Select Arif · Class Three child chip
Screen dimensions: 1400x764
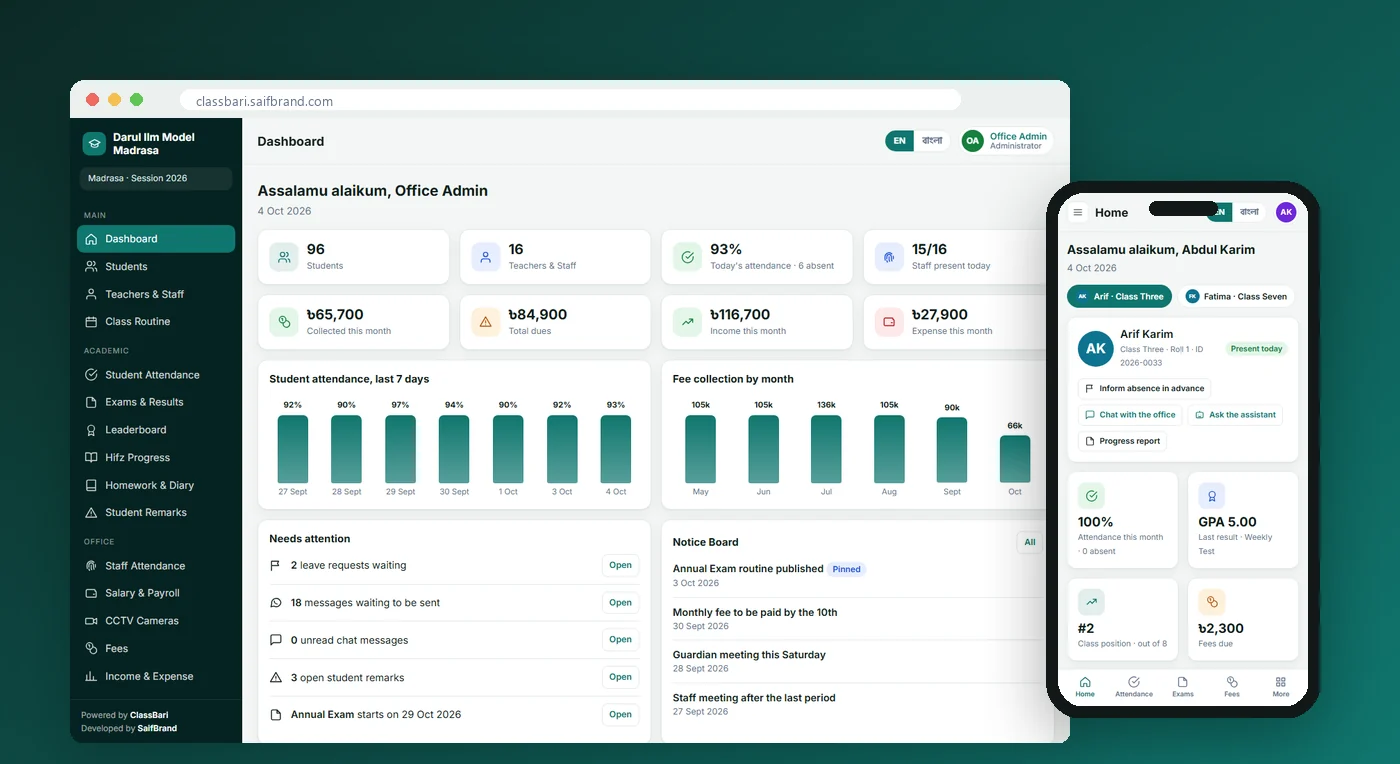tap(1120, 297)
